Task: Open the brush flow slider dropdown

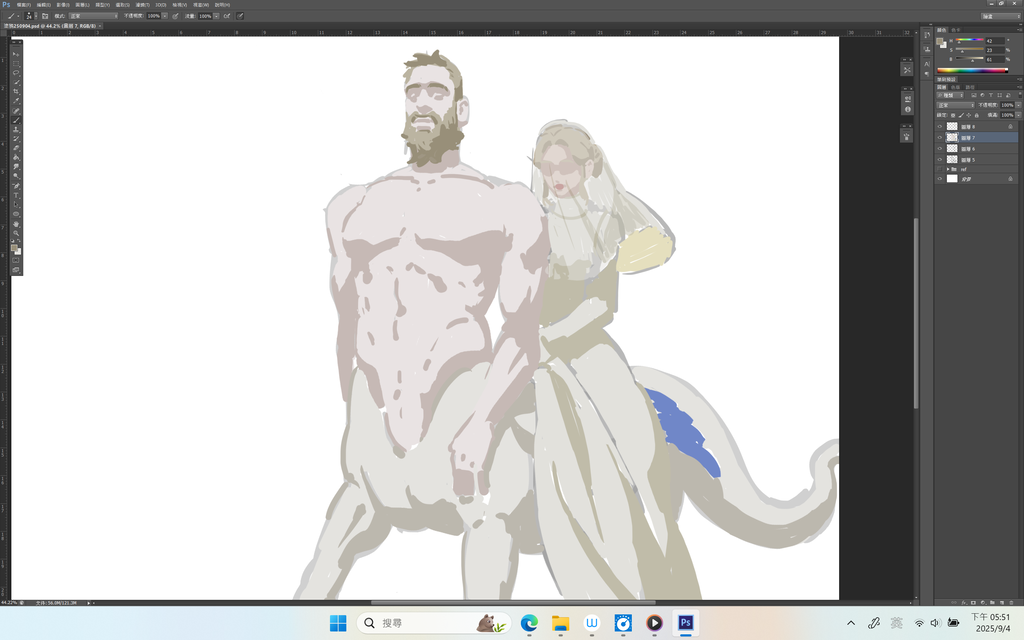Action: pos(216,16)
